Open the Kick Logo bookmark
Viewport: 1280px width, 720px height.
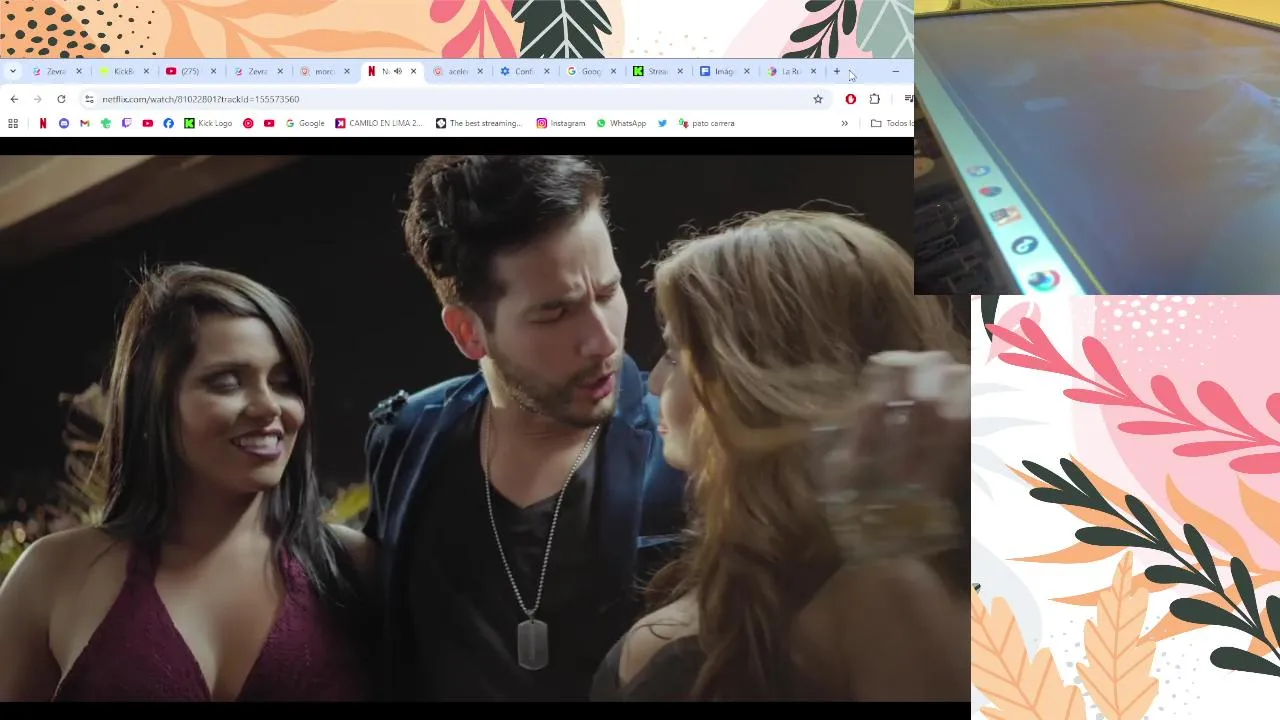(208, 123)
